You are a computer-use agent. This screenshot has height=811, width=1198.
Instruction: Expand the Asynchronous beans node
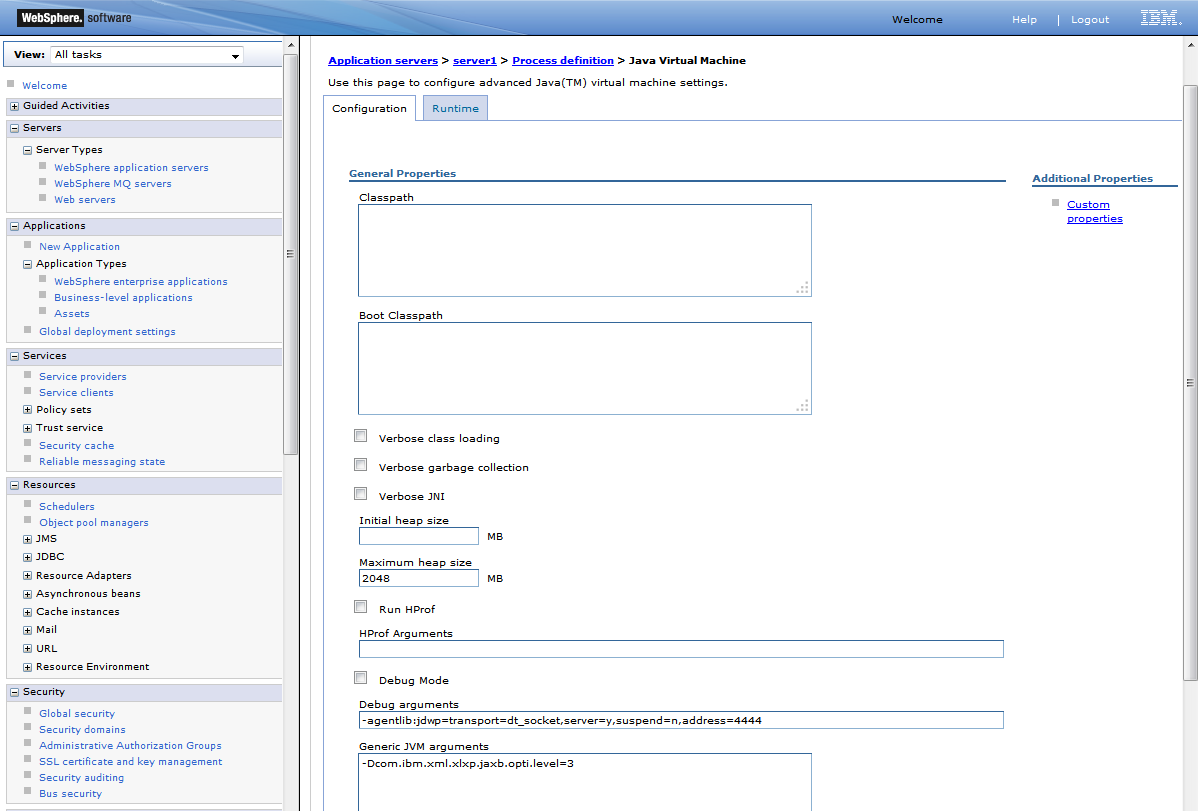pos(28,594)
